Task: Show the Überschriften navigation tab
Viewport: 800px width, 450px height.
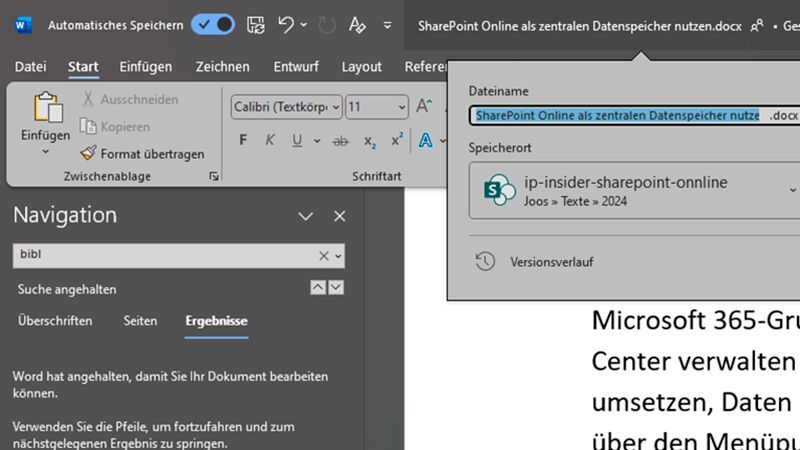Action: point(55,321)
